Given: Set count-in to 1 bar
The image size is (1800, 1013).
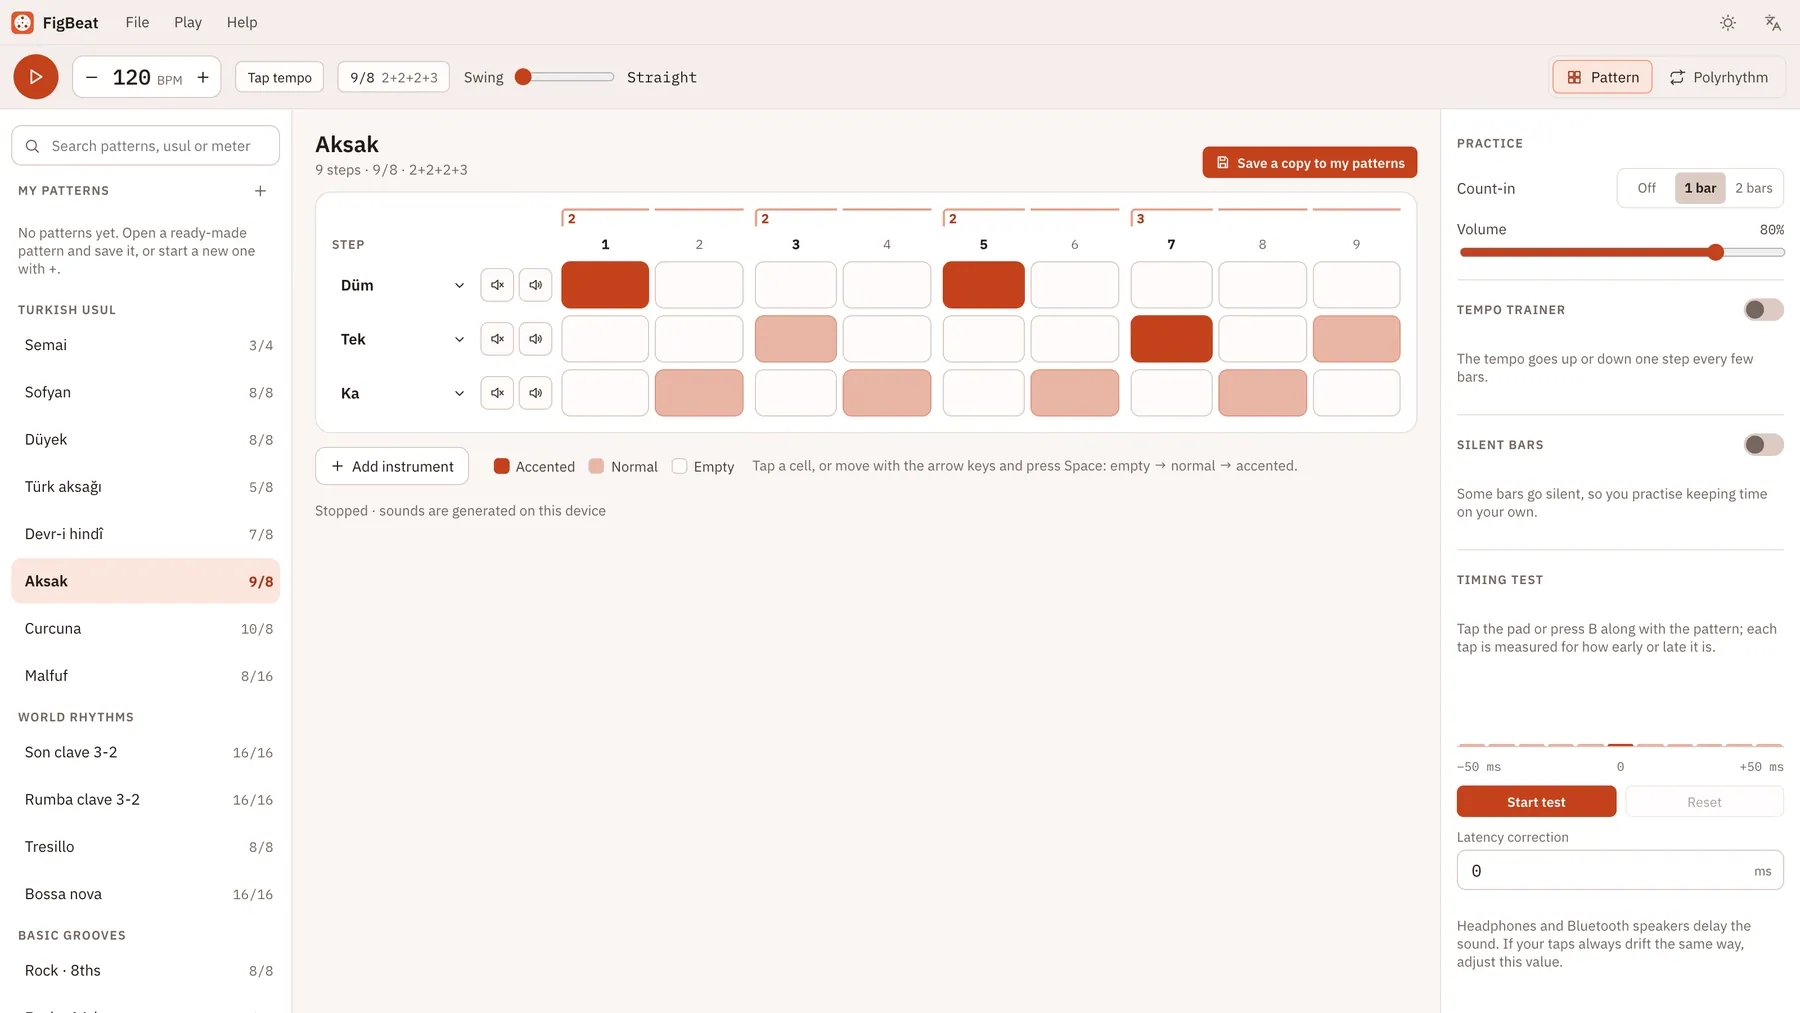Looking at the screenshot, I should coord(1700,188).
